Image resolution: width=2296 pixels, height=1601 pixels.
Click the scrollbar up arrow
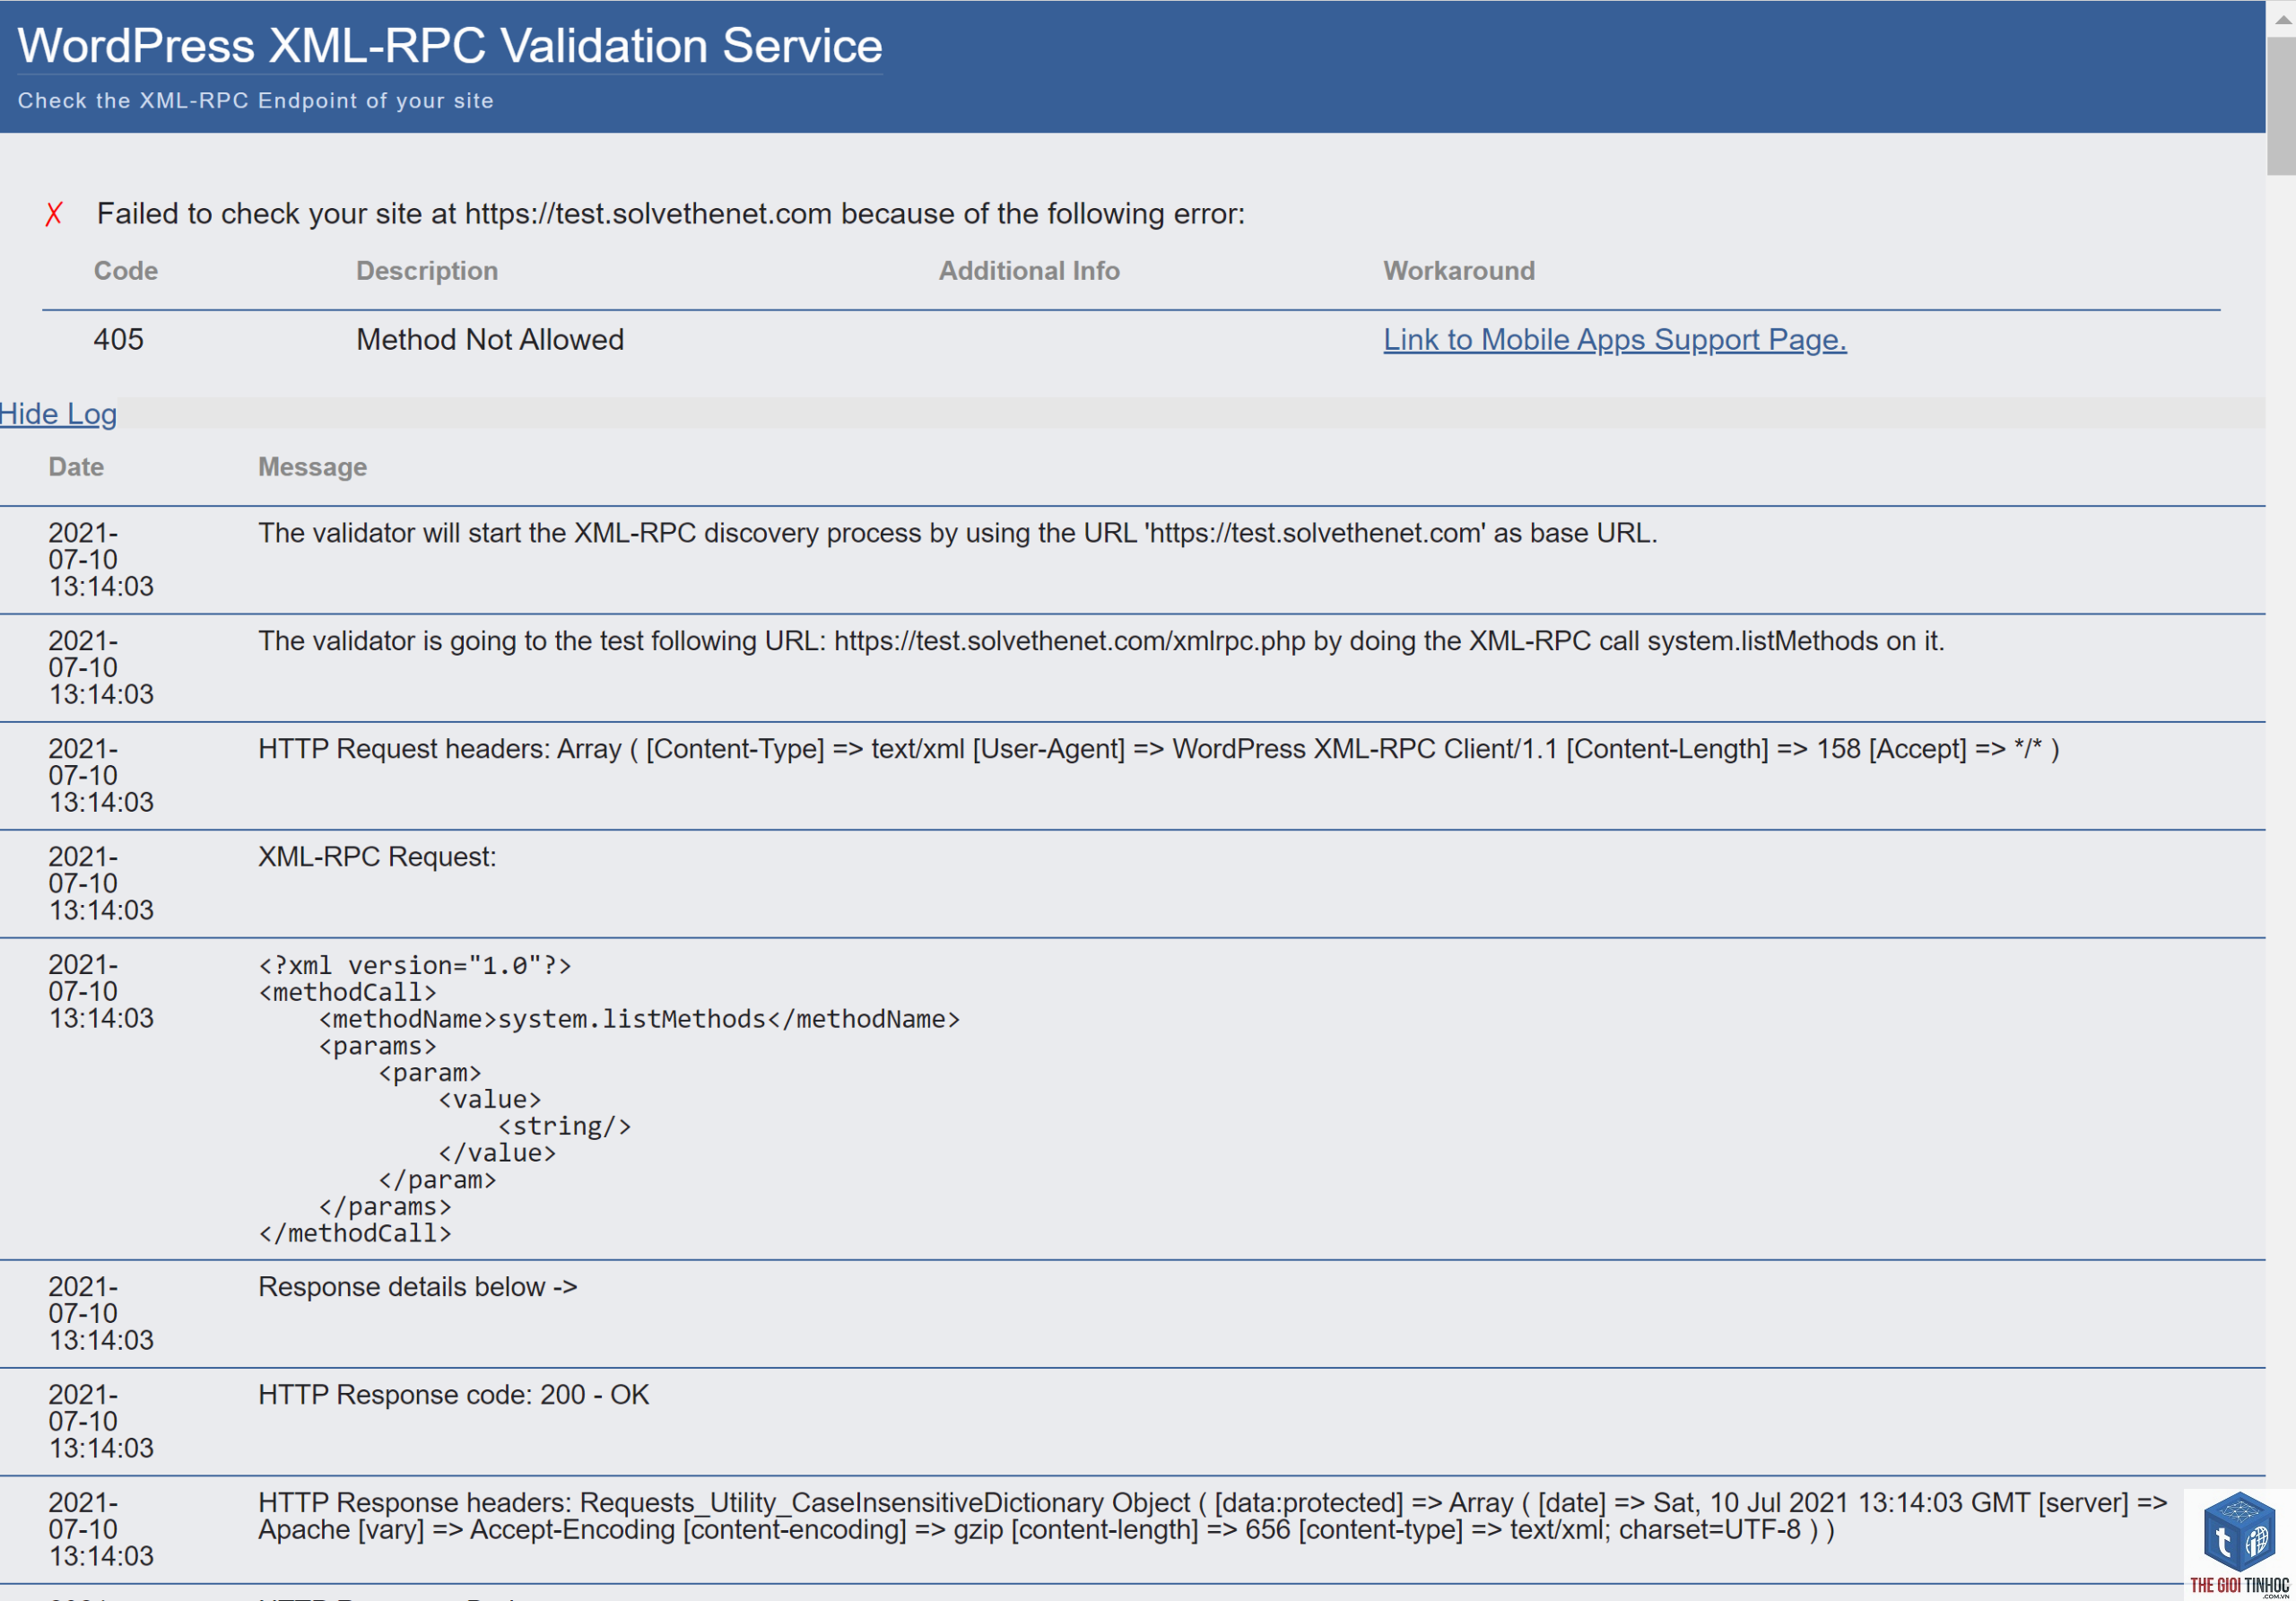[x=2282, y=18]
